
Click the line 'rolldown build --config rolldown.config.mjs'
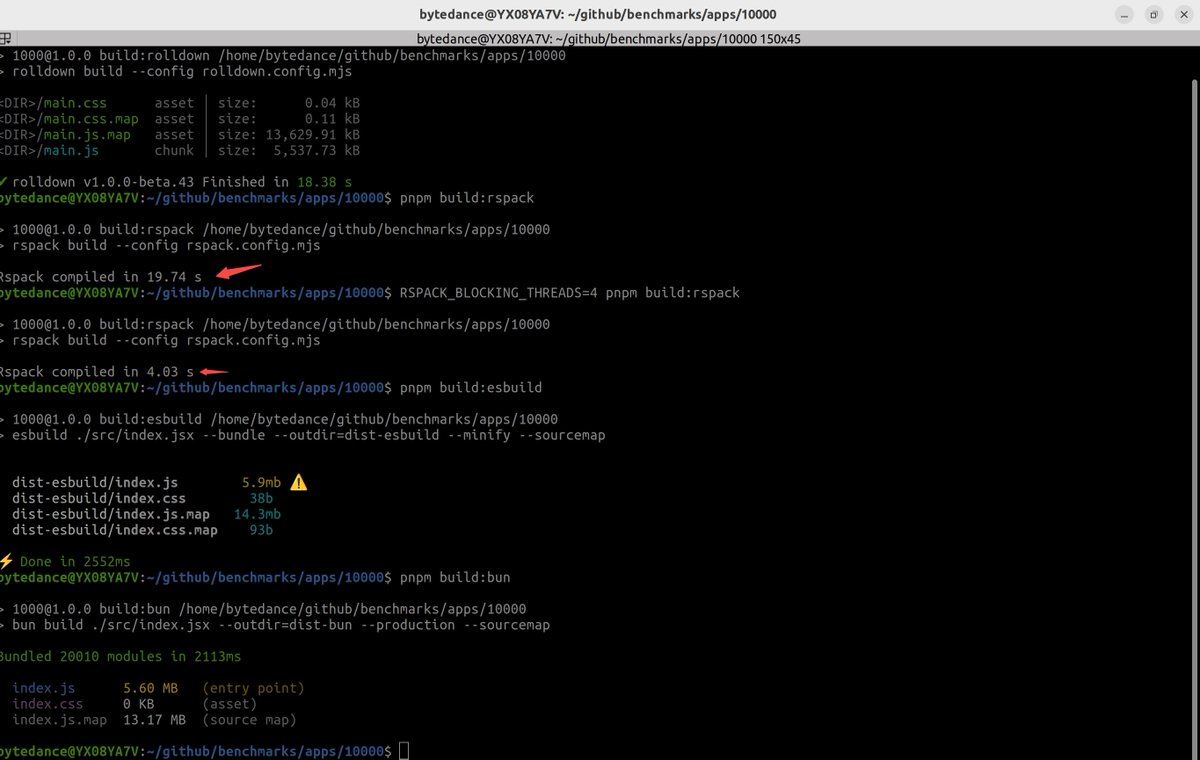coord(181,72)
